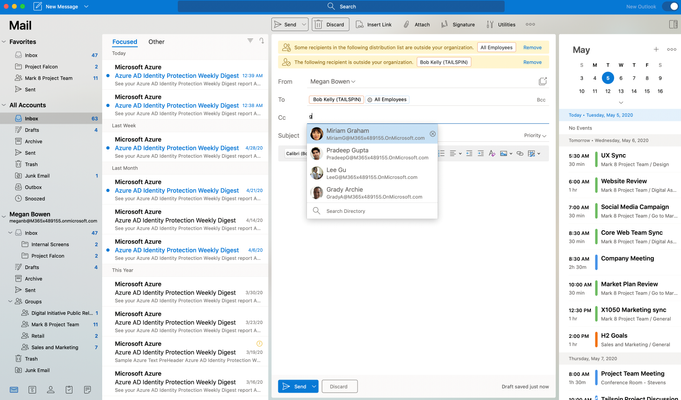This screenshot has height=400, width=681.
Task: Open the People contacts view icon
Action: click(x=50, y=390)
